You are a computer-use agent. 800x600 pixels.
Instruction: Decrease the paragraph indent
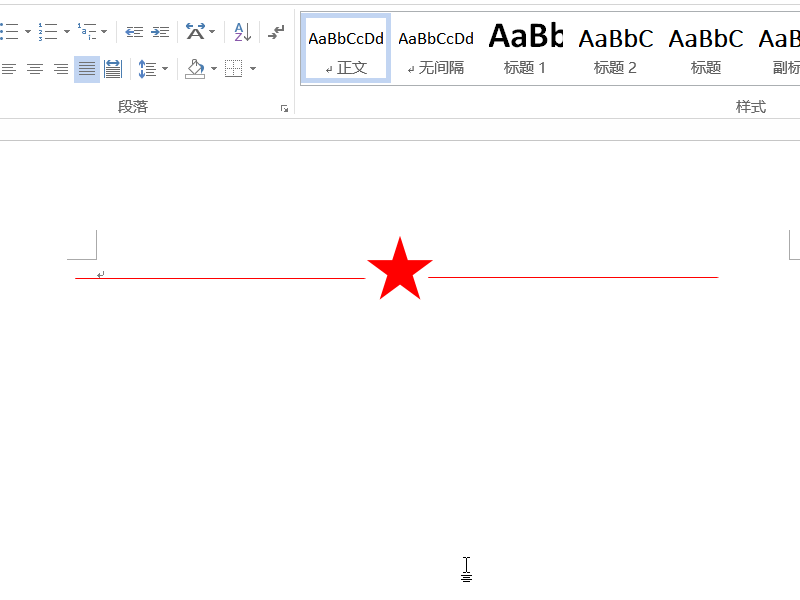134,32
